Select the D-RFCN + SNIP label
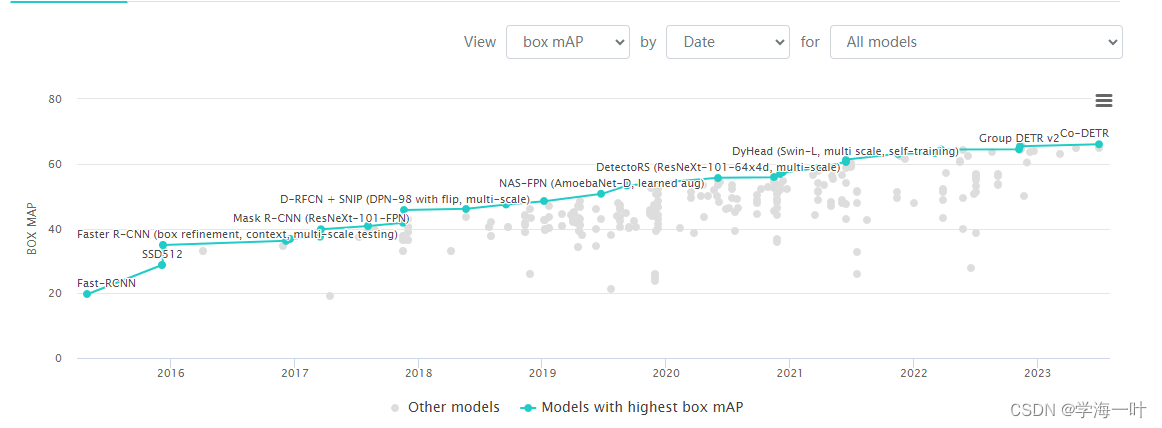 click(405, 199)
